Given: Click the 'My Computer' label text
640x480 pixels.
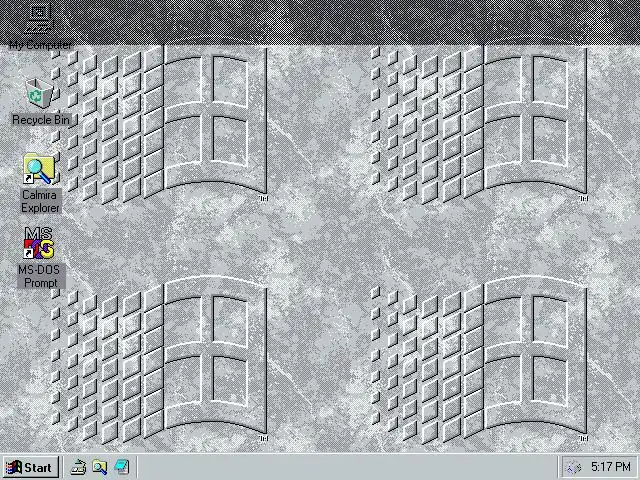Looking at the screenshot, I should [x=40, y=44].
